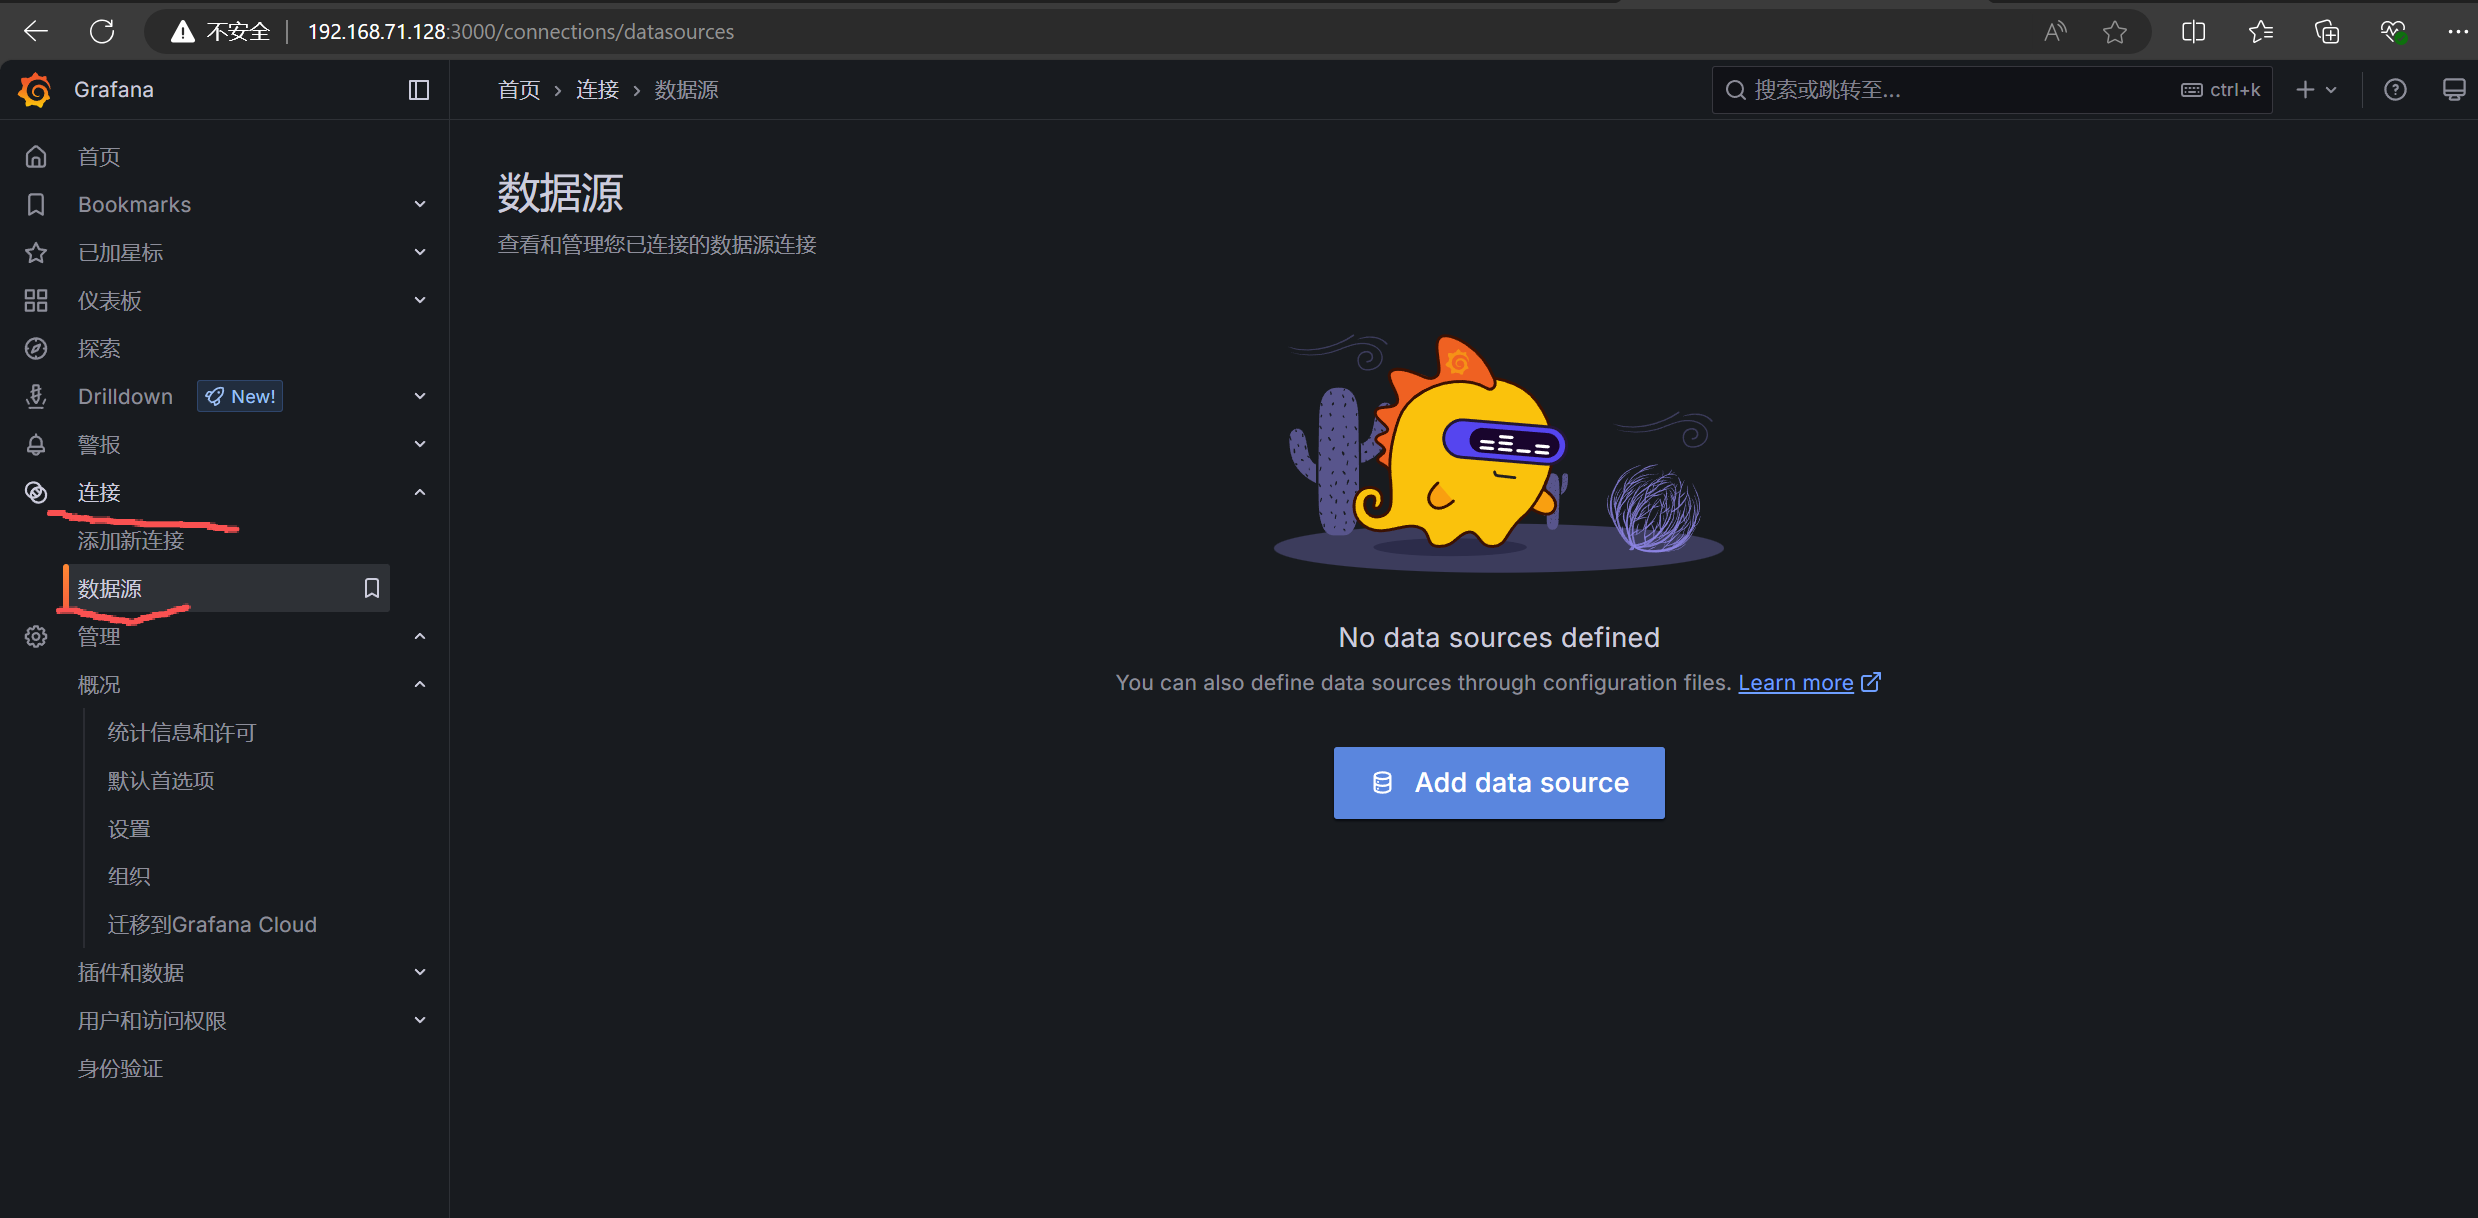Bookmark the 数据源 menu item
This screenshot has width=2478, height=1218.
[x=372, y=588]
